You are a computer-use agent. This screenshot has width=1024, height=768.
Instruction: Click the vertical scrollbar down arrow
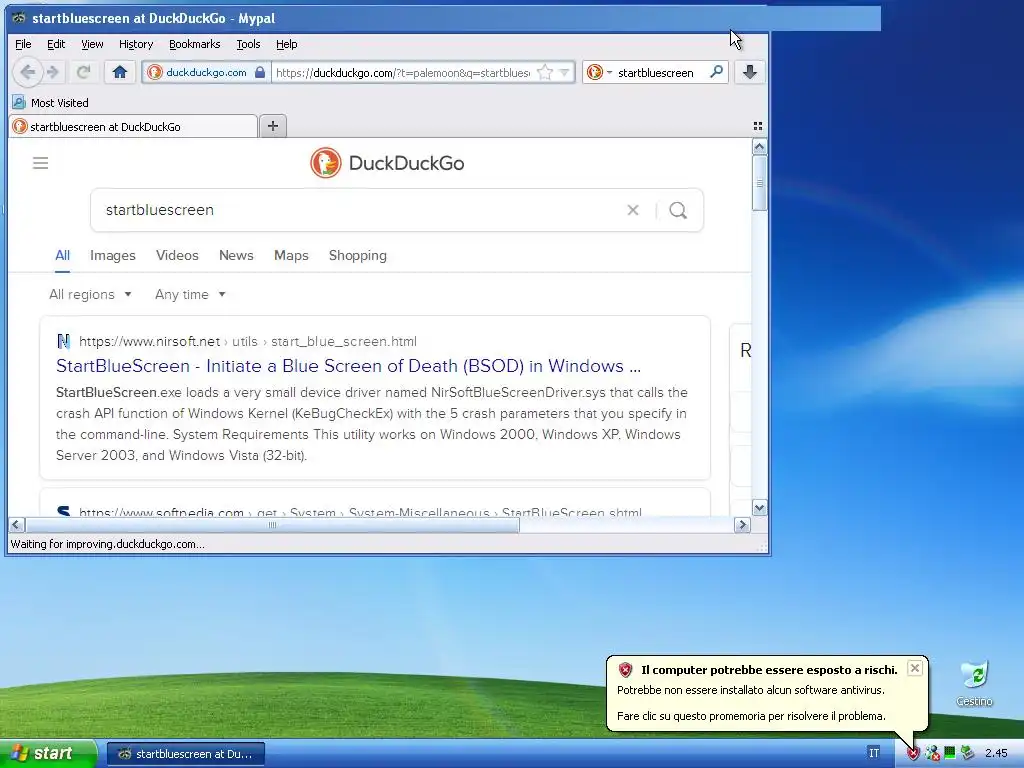(x=759, y=507)
